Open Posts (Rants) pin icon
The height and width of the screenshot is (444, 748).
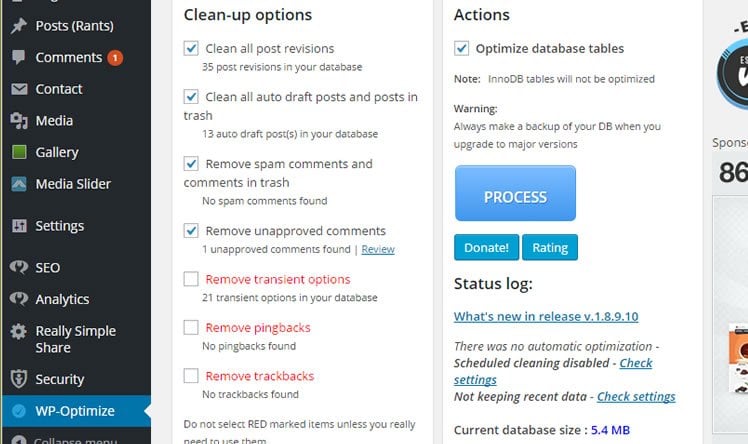coord(19,26)
